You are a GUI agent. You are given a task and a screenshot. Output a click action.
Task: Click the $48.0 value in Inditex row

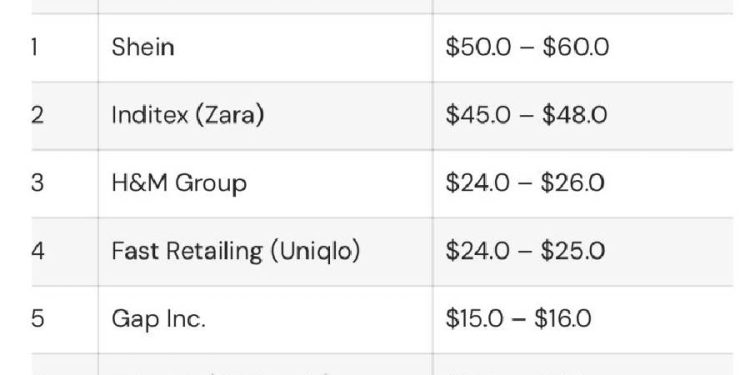(574, 115)
